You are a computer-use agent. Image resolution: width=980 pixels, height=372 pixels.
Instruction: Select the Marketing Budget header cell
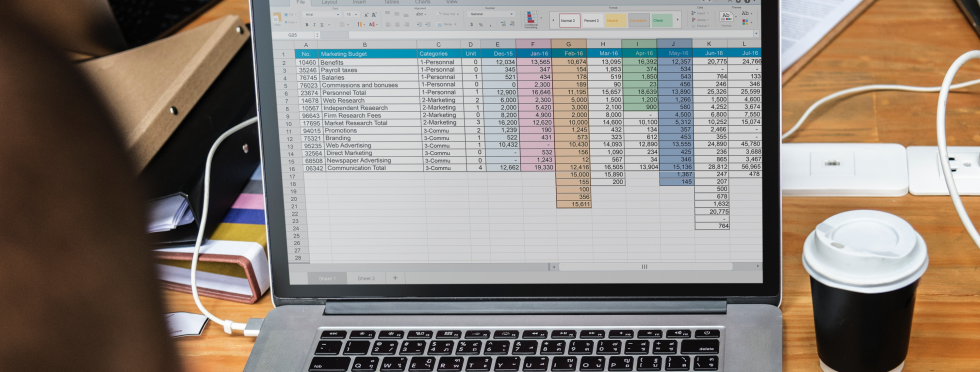point(367,54)
